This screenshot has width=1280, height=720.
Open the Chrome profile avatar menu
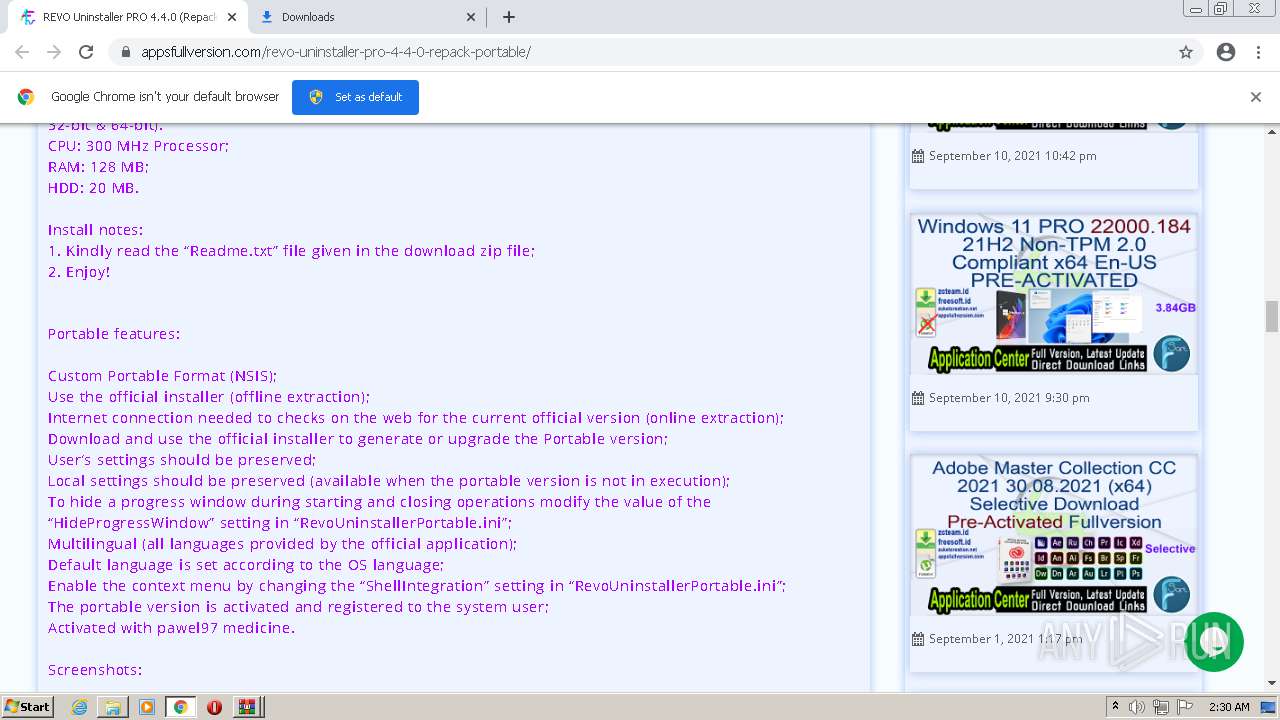pyautogui.click(x=1226, y=52)
